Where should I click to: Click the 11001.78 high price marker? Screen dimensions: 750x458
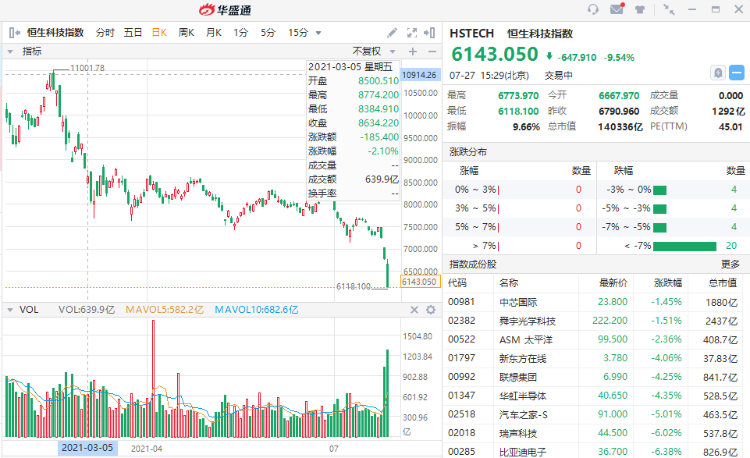87,68
